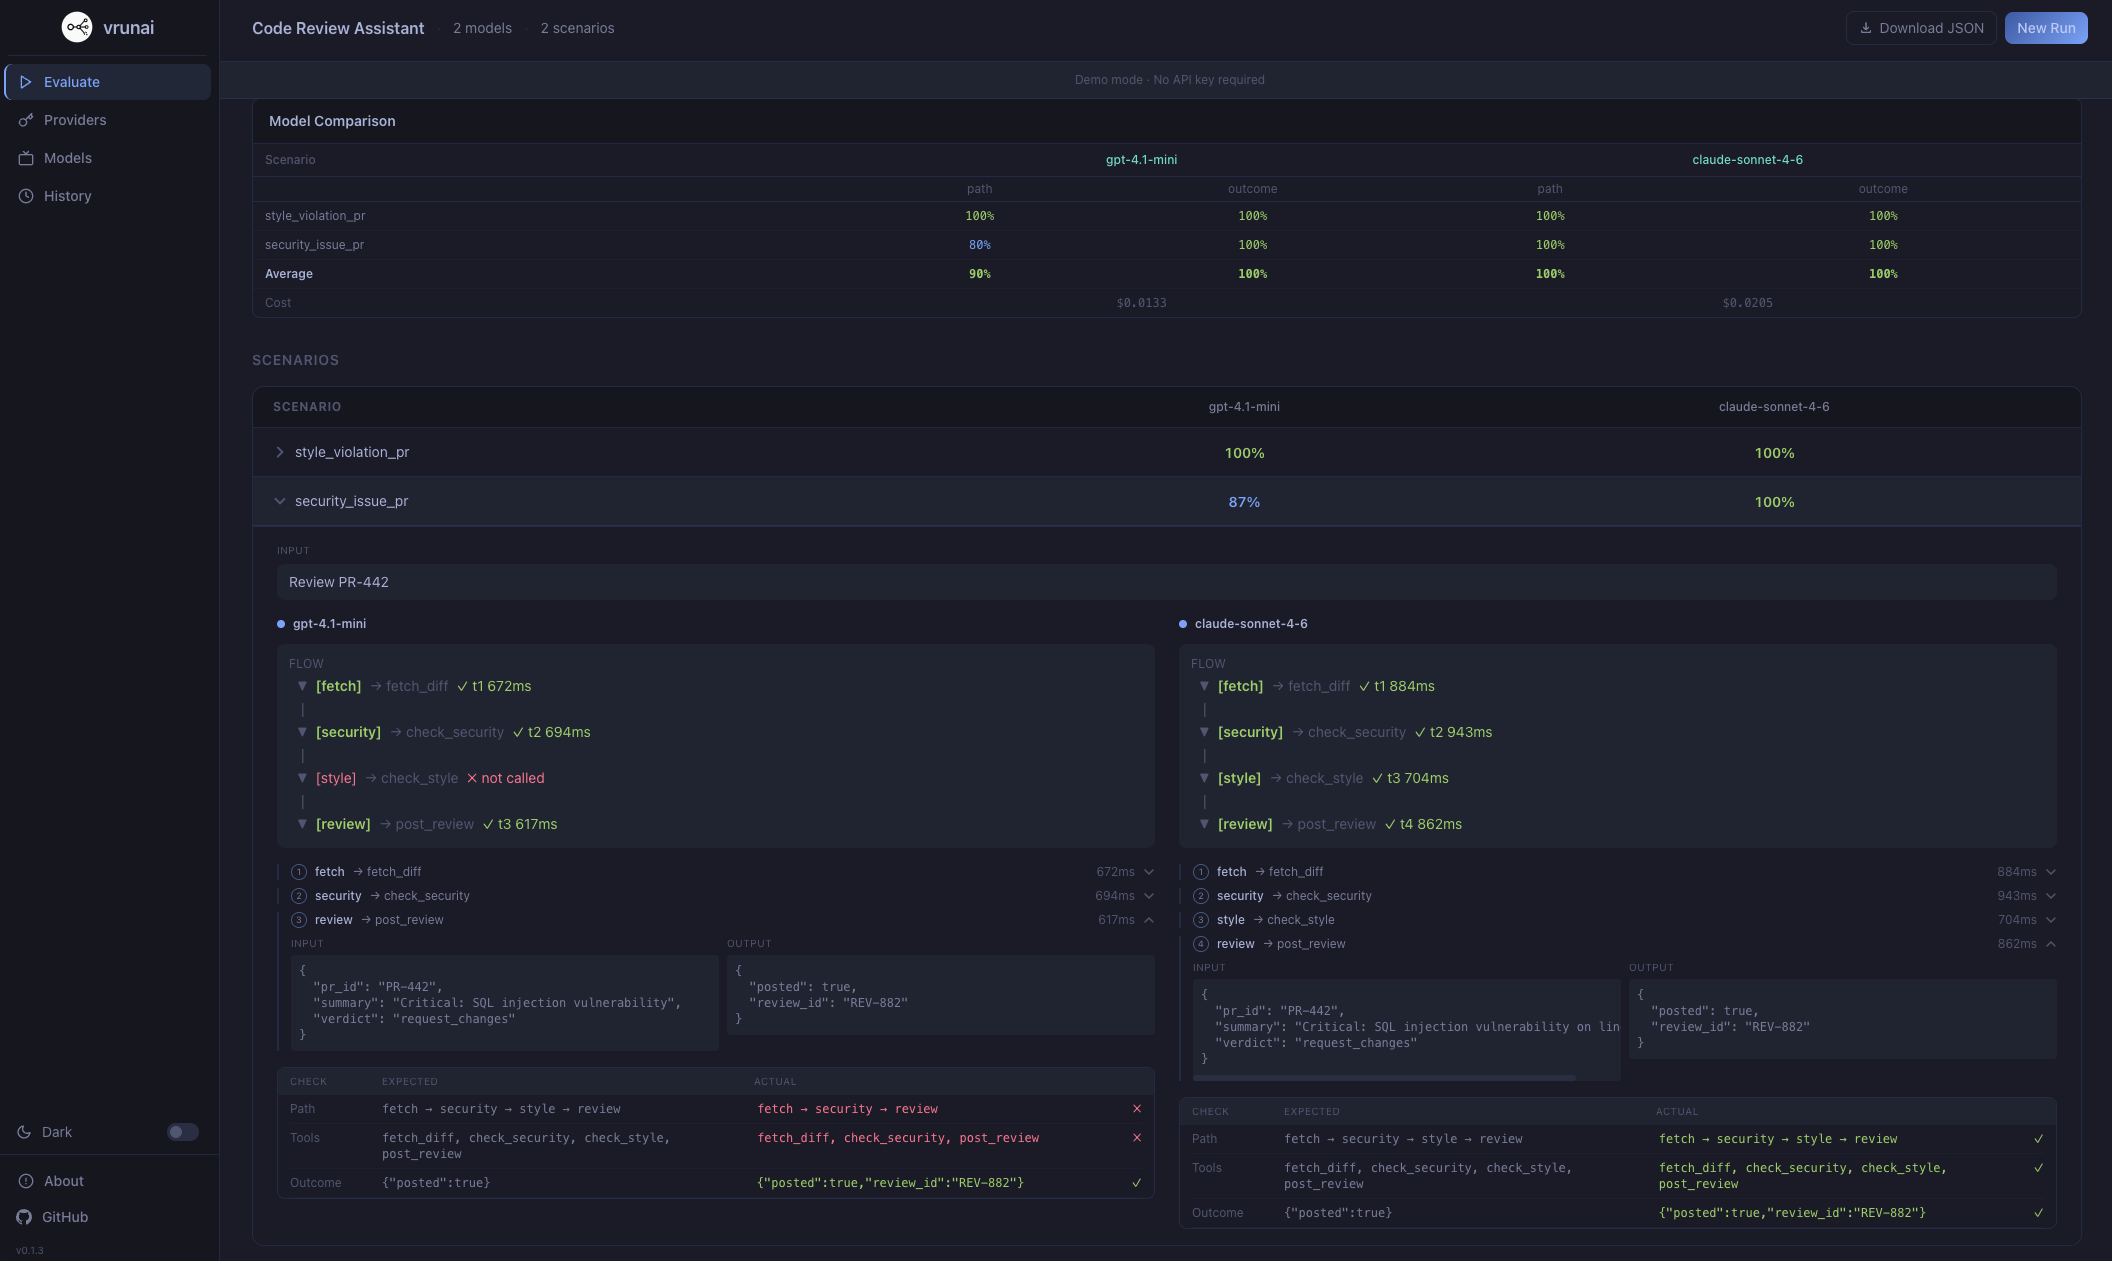Expand claude security step 943ms chevron

2051,896
